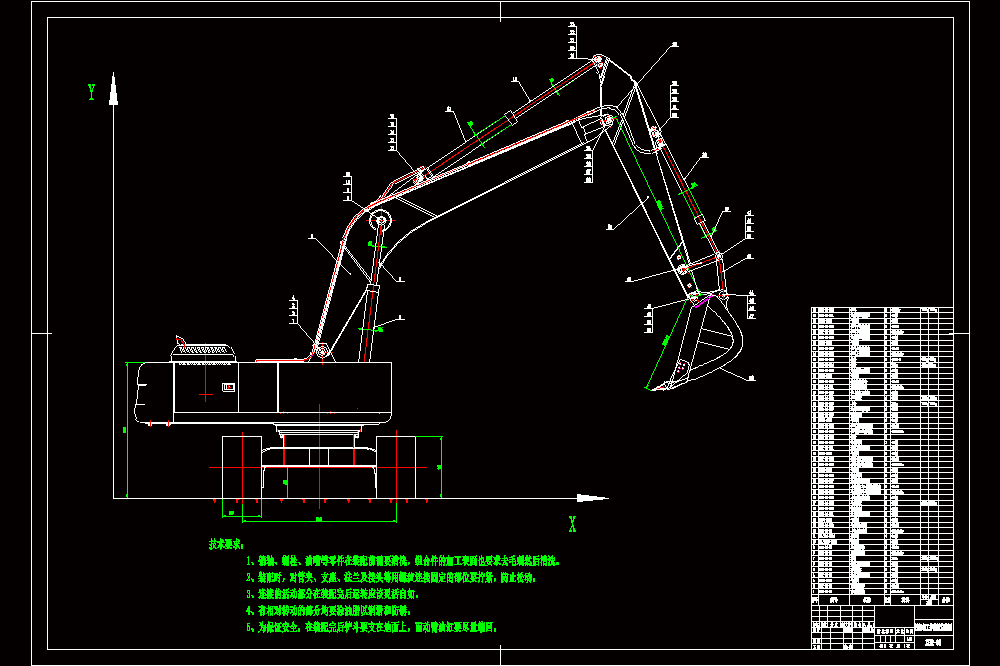Click the parts list table in the title block
Screen dimensions: 1000x666
(882, 456)
